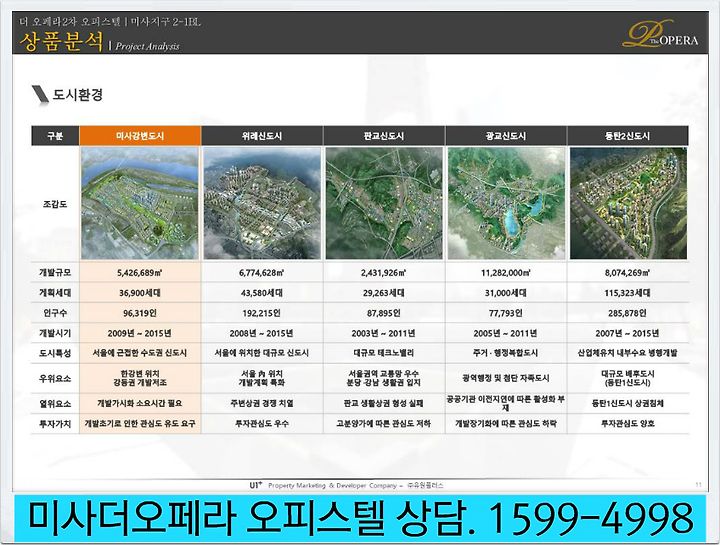The width and height of the screenshot is (720, 545).
Task: Click the 285,878인 population cell
Action: tap(628, 313)
